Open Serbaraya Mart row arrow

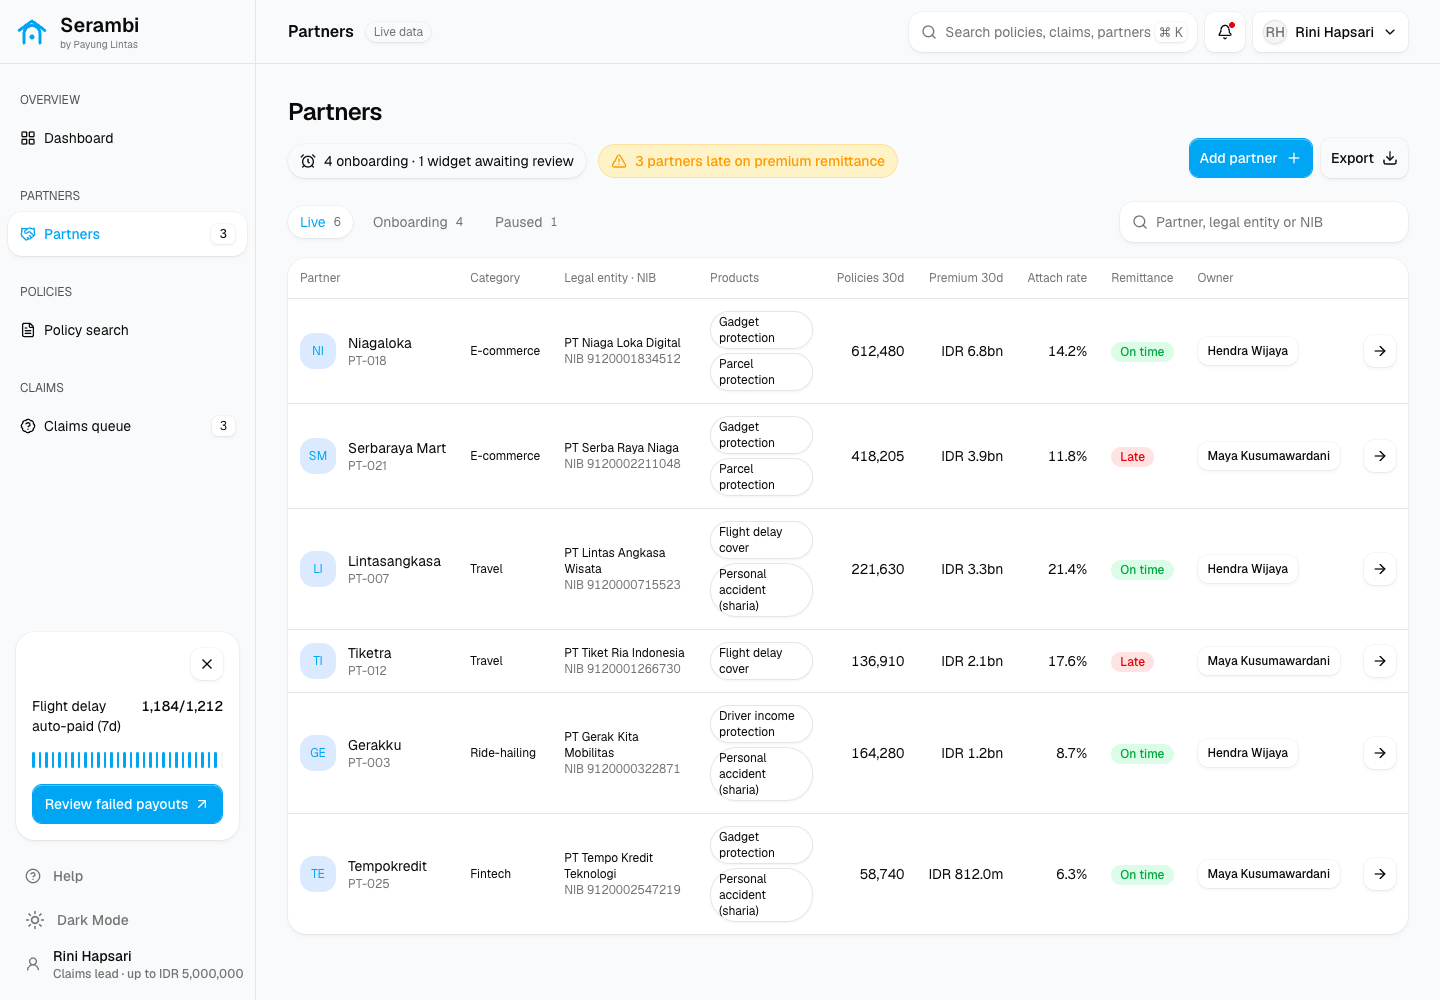pyautogui.click(x=1380, y=456)
